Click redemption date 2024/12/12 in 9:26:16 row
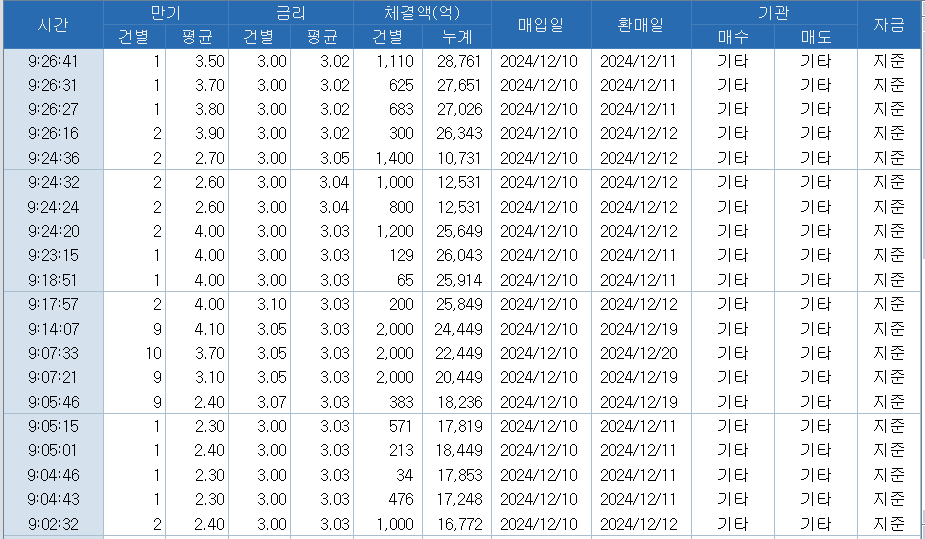The image size is (925, 539). [x=639, y=134]
